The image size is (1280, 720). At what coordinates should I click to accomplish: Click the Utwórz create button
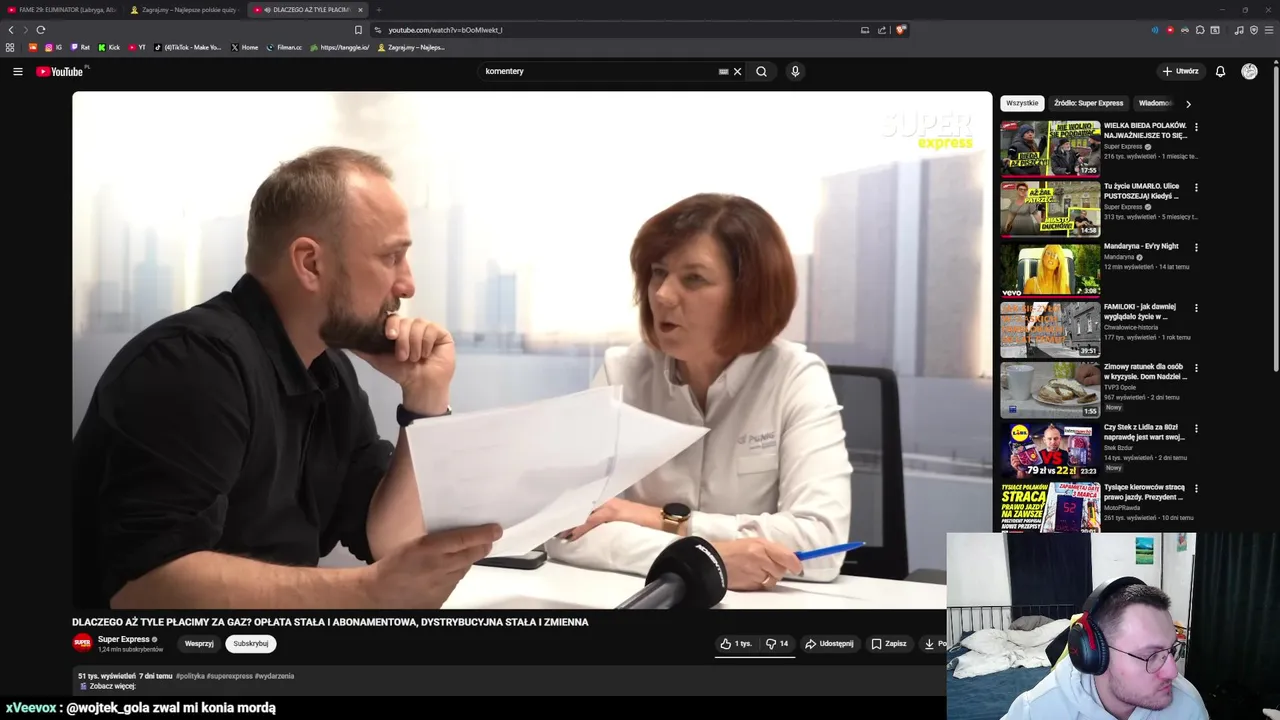1181,71
